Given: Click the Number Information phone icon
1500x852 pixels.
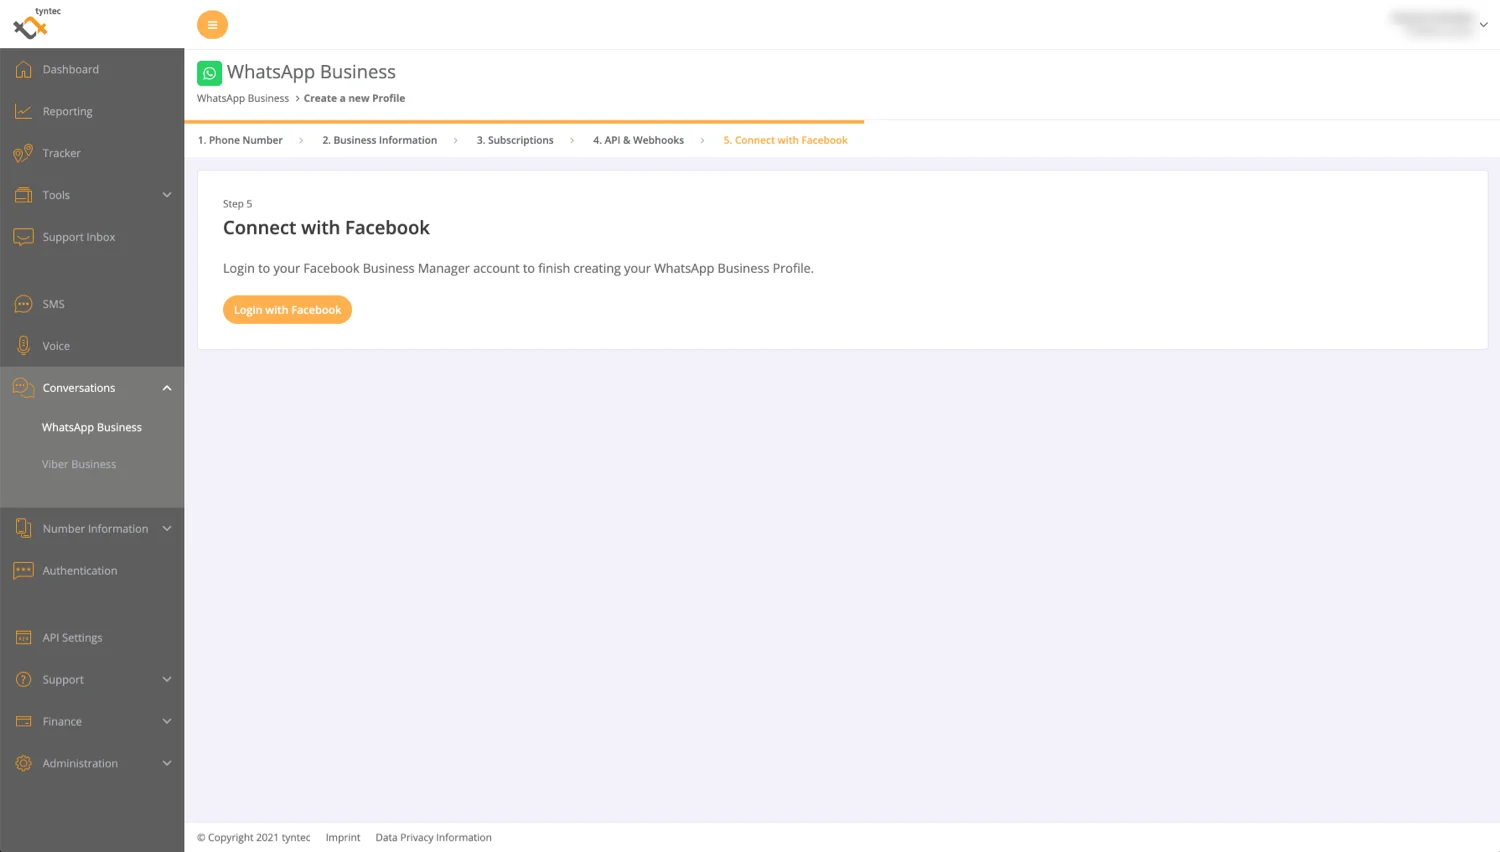Looking at the screenshot, I should pyautogui.click(x=23, y=529).
